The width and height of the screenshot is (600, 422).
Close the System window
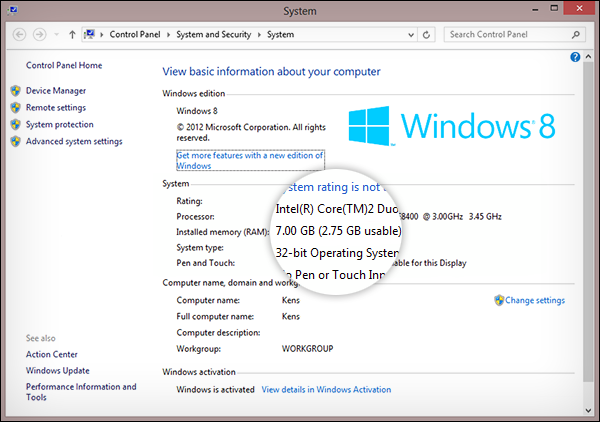point(579,8)
